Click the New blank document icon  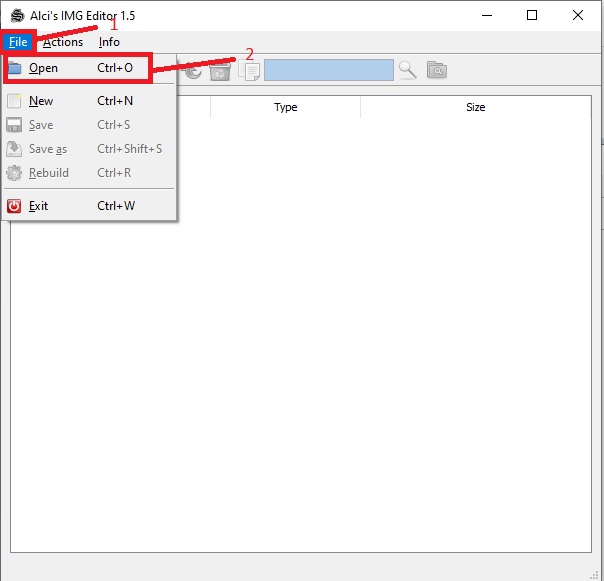click(14, 101)
